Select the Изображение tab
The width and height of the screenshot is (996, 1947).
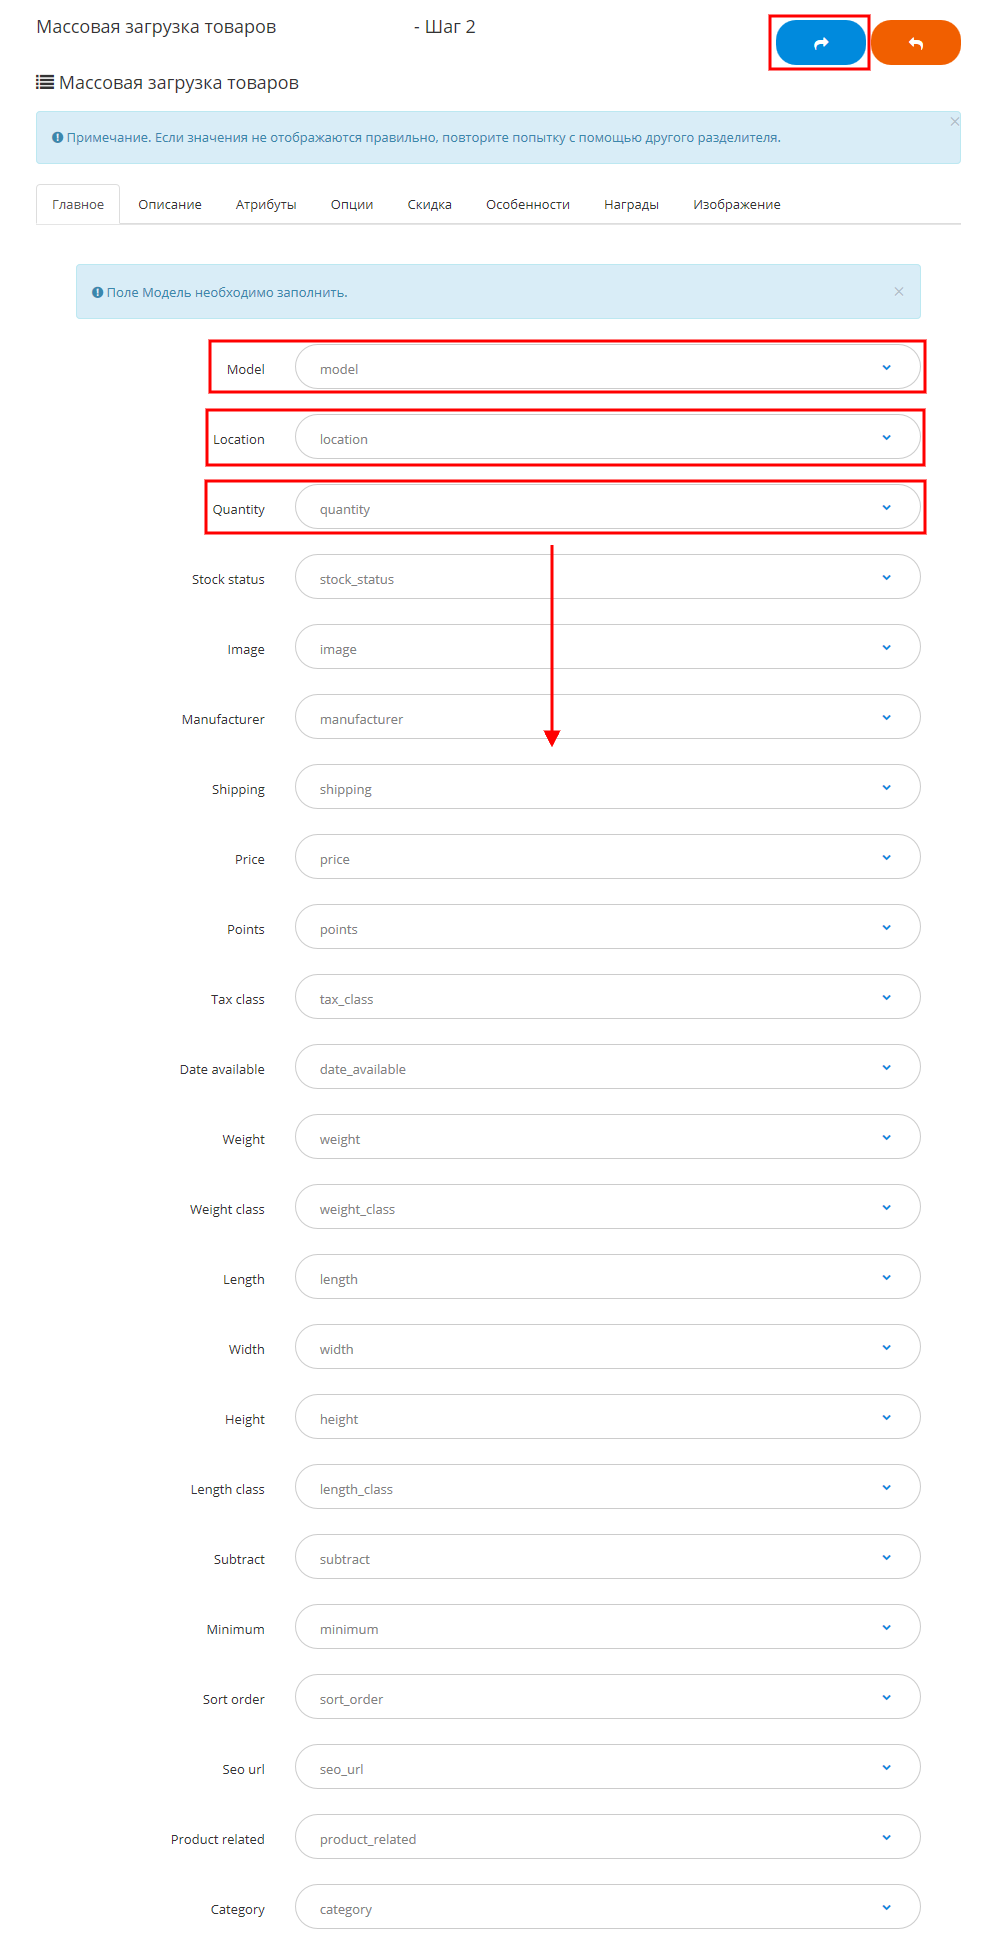click(737, 205)
